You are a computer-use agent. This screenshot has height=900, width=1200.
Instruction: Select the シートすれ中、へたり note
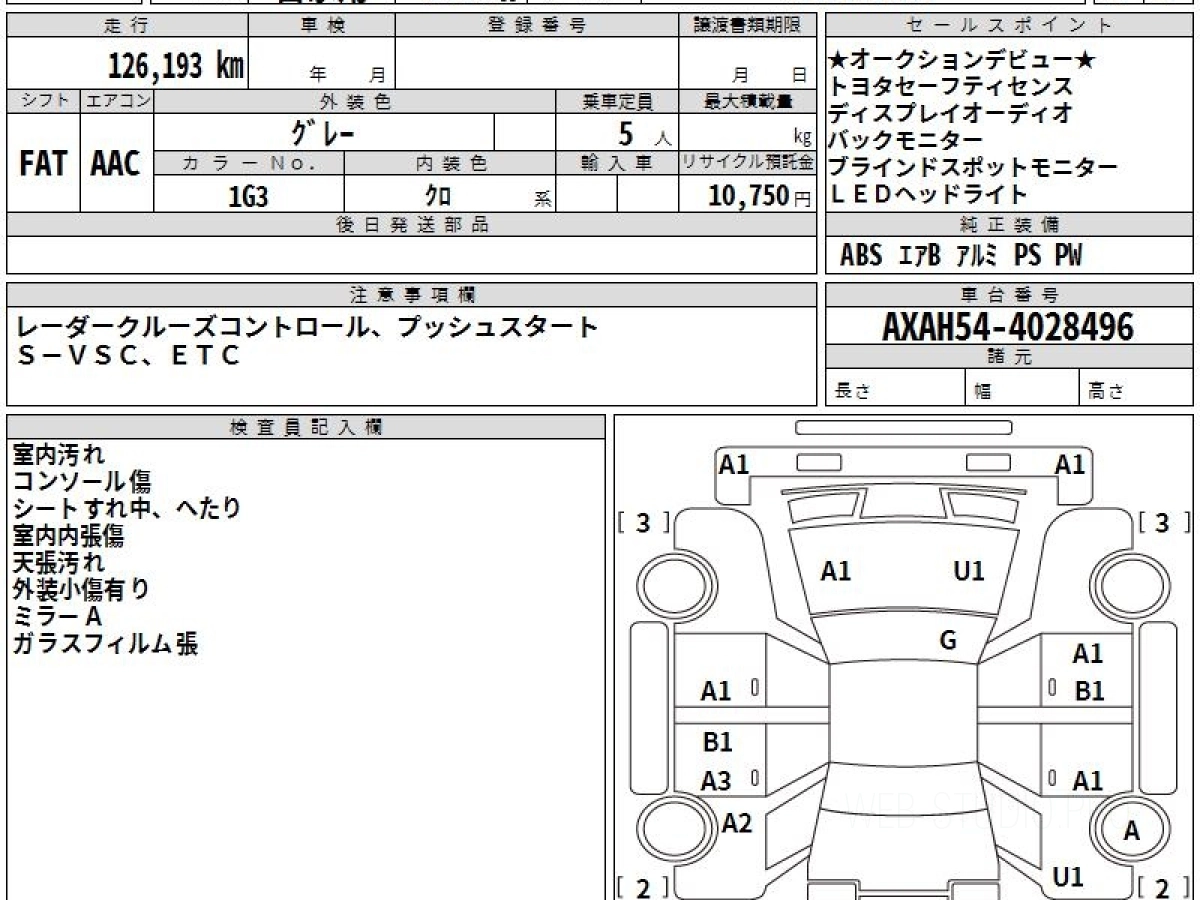click(127, 509)
